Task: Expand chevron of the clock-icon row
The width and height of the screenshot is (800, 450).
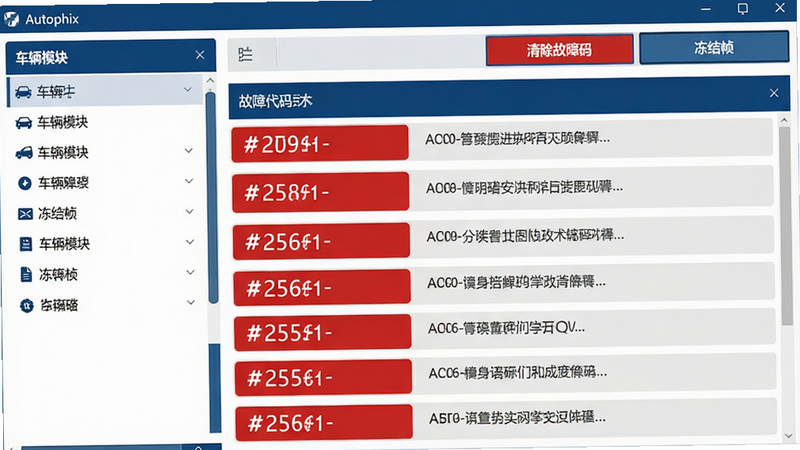Action: pos(189,181)
